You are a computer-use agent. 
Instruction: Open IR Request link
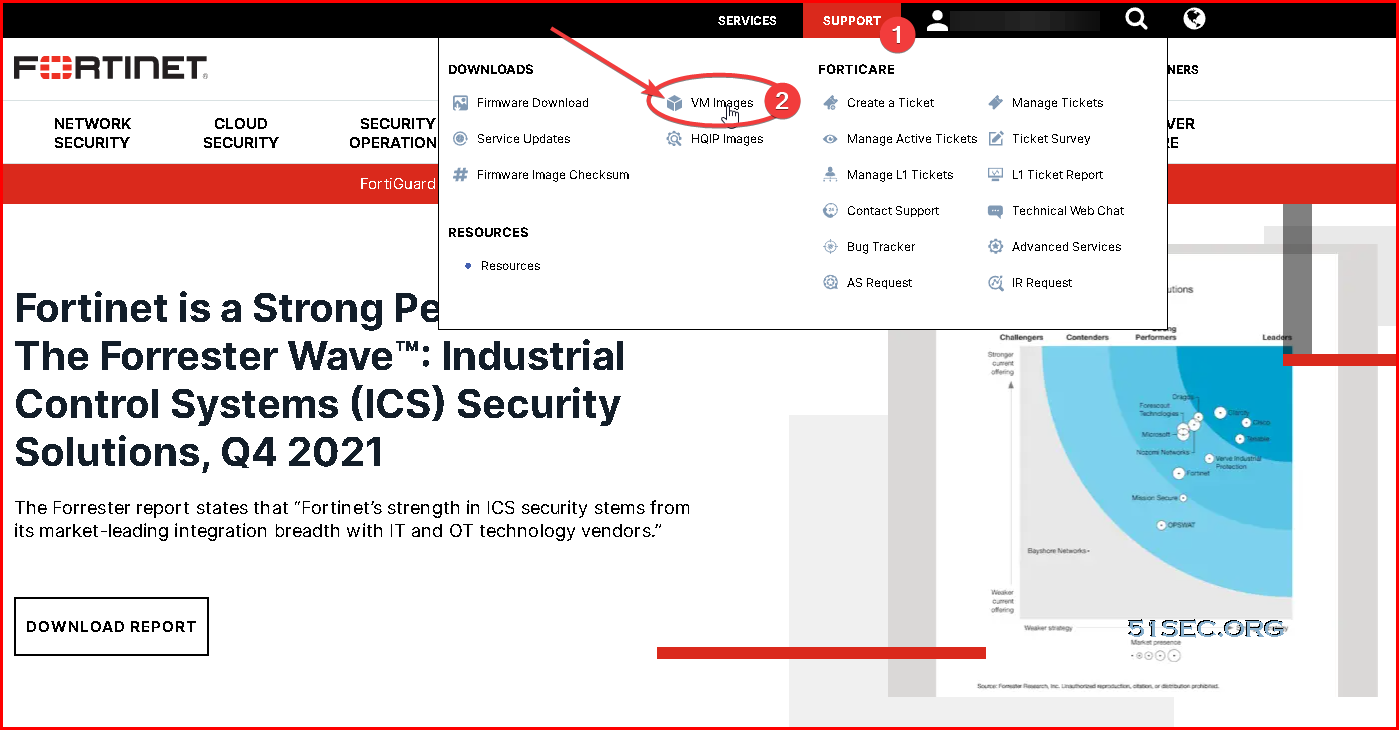pyautogui.click(x=1042, y=283)
